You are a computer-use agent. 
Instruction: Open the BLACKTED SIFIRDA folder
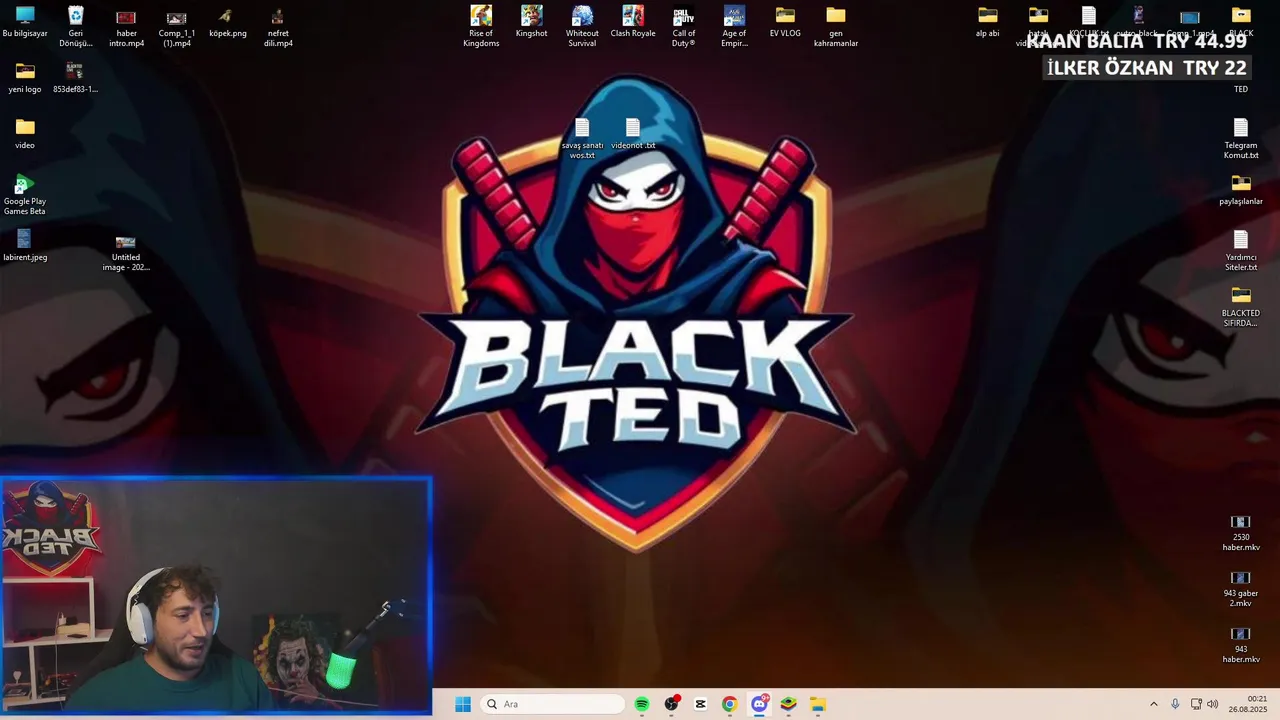click(x=1241, y=306)
